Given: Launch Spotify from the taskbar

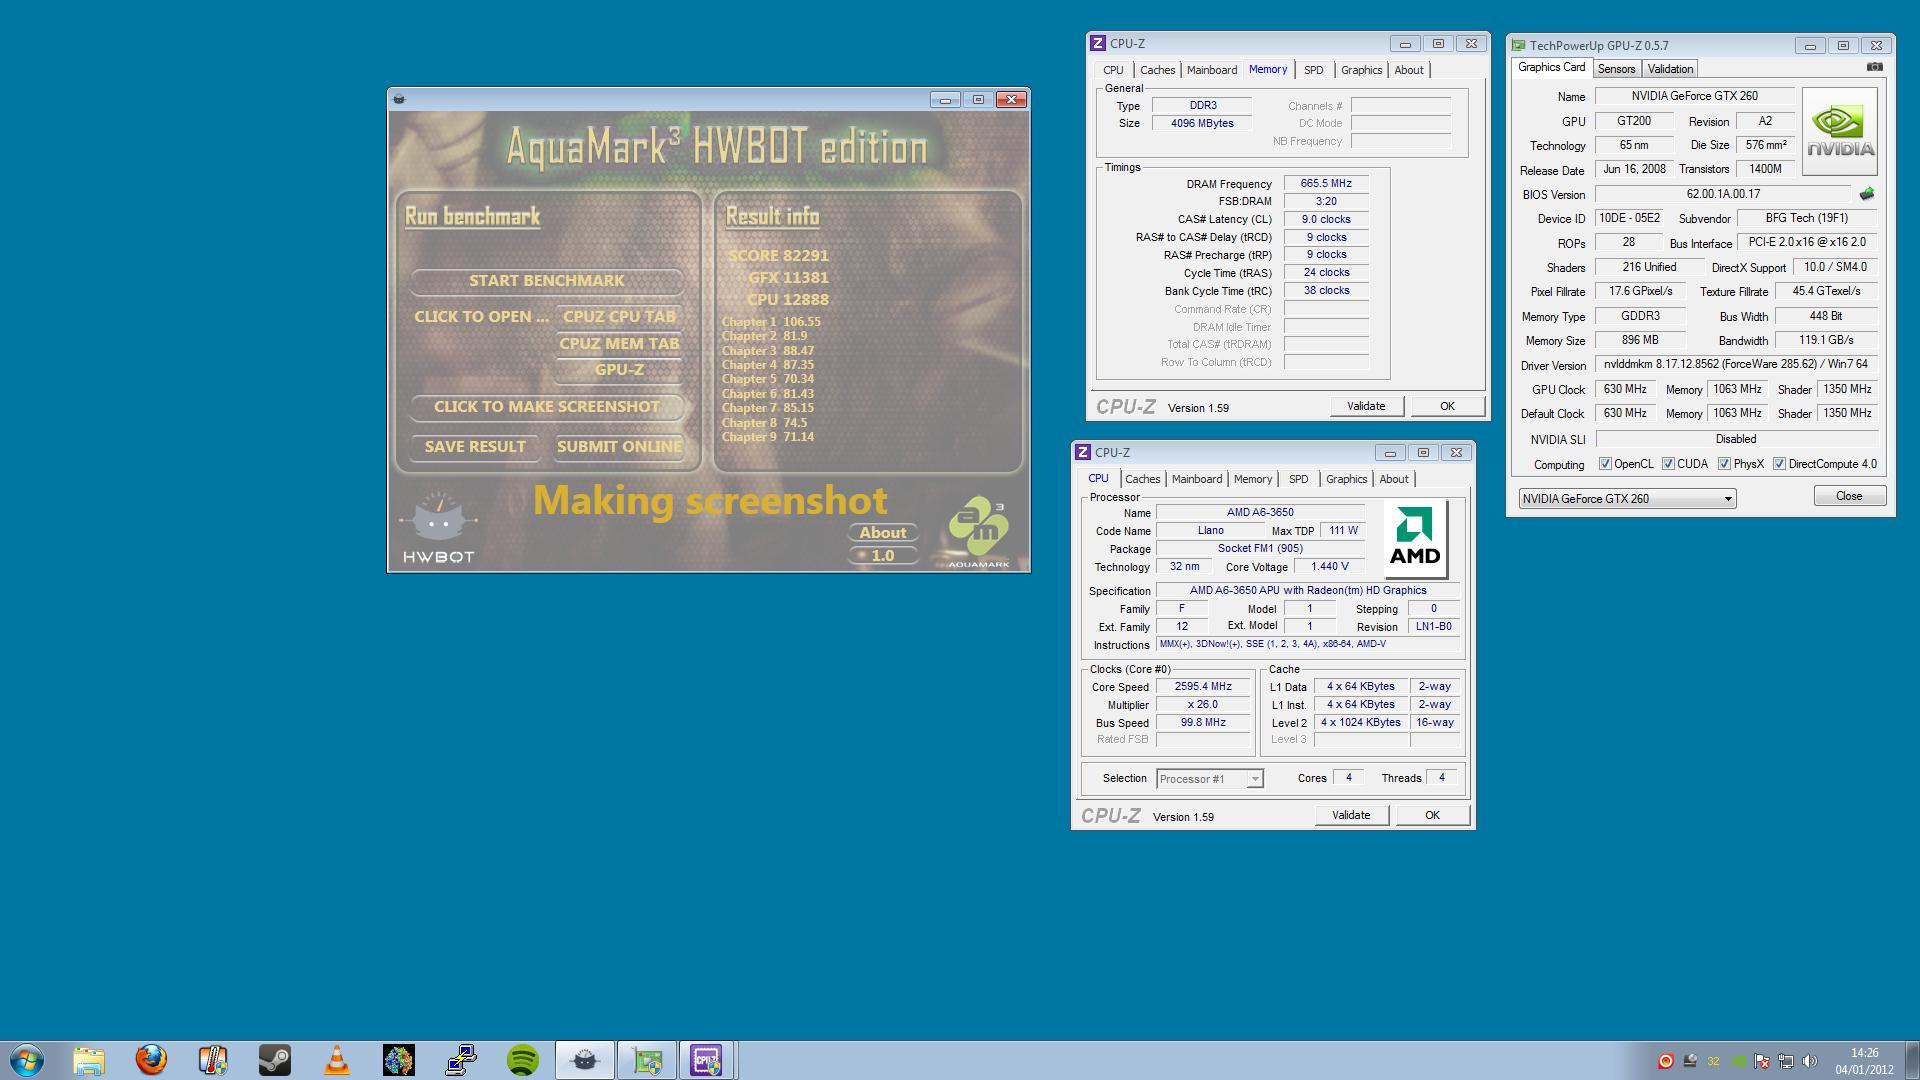Looking at the screenshot, I should coord(523,1060).
